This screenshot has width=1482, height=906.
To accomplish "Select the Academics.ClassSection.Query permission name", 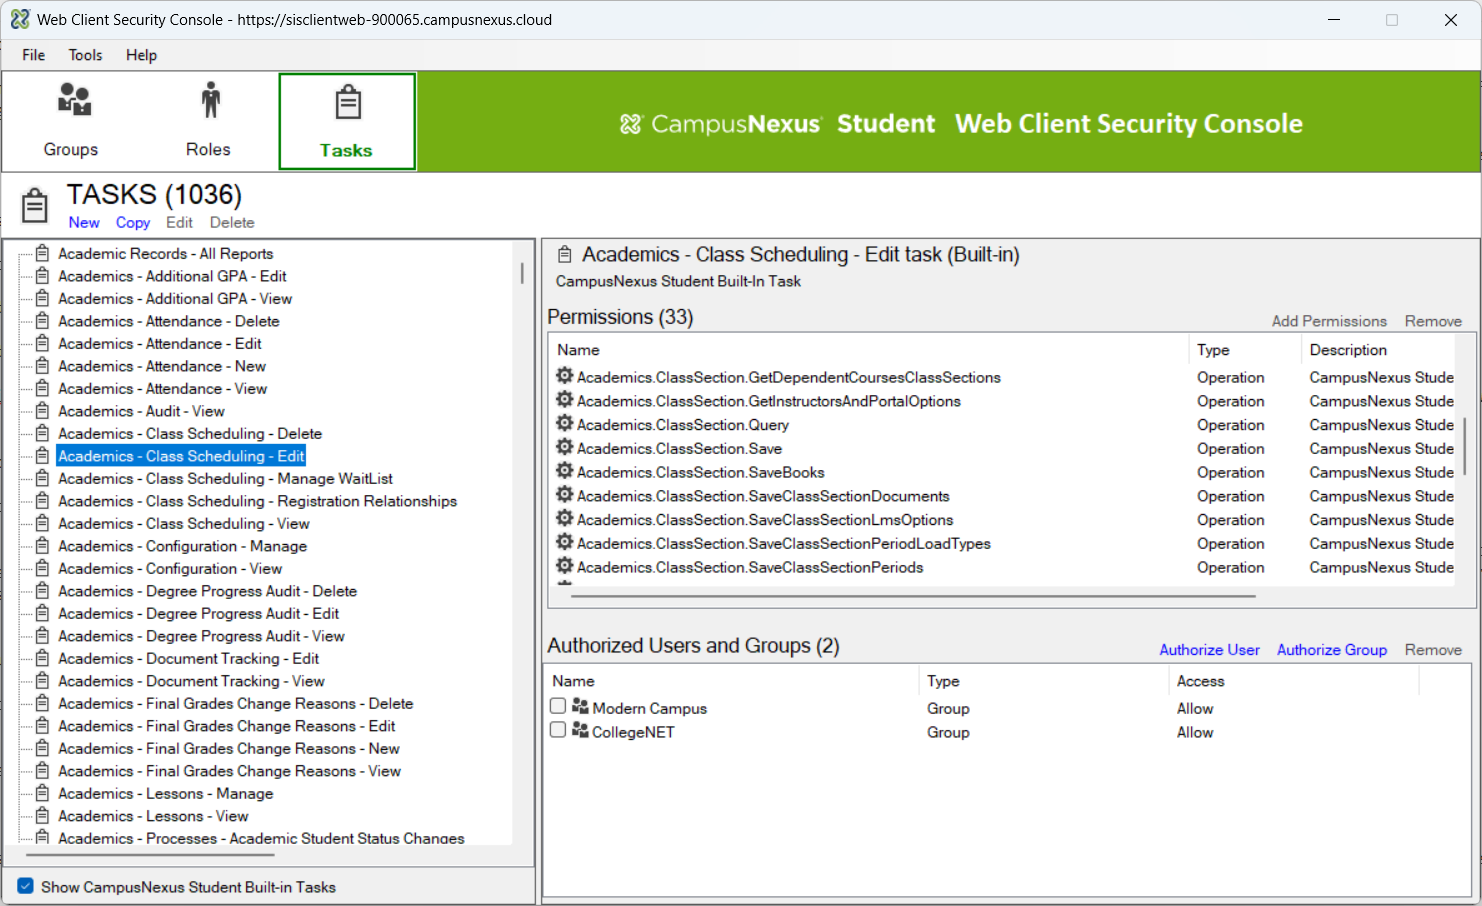I will point(683,425).
